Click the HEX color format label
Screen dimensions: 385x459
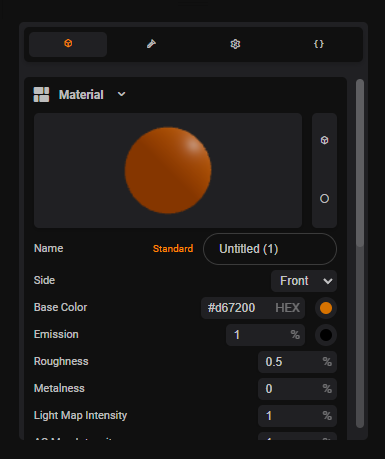[x=287, y=308]
